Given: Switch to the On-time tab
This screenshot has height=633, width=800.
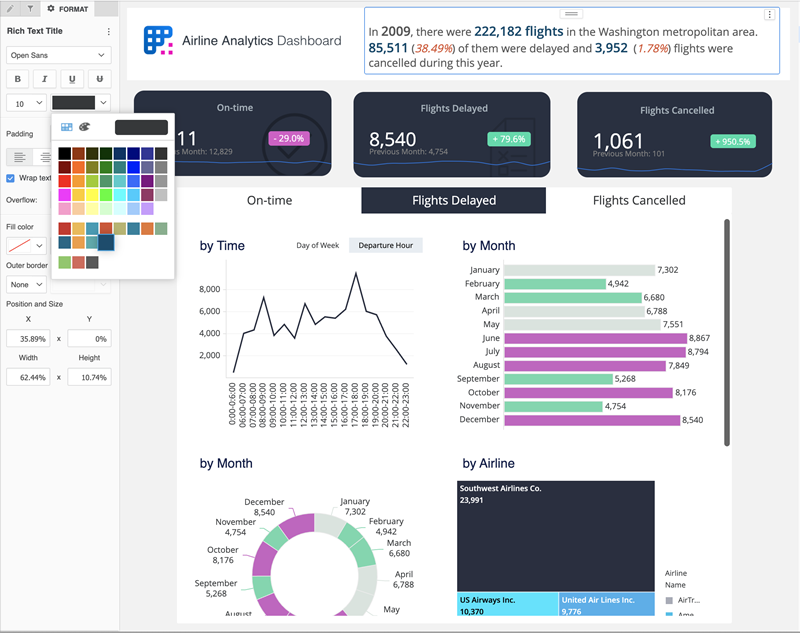Looking at the screenshot, I should click(269, 200).
